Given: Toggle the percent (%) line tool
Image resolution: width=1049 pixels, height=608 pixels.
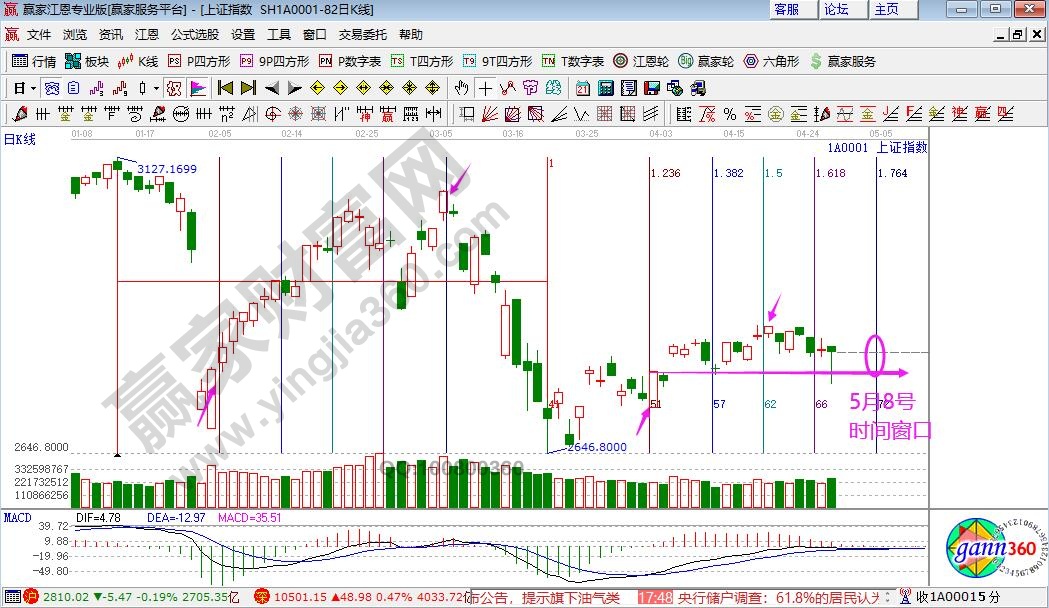Looking at the screenshot, I should [x=730, y=114].
